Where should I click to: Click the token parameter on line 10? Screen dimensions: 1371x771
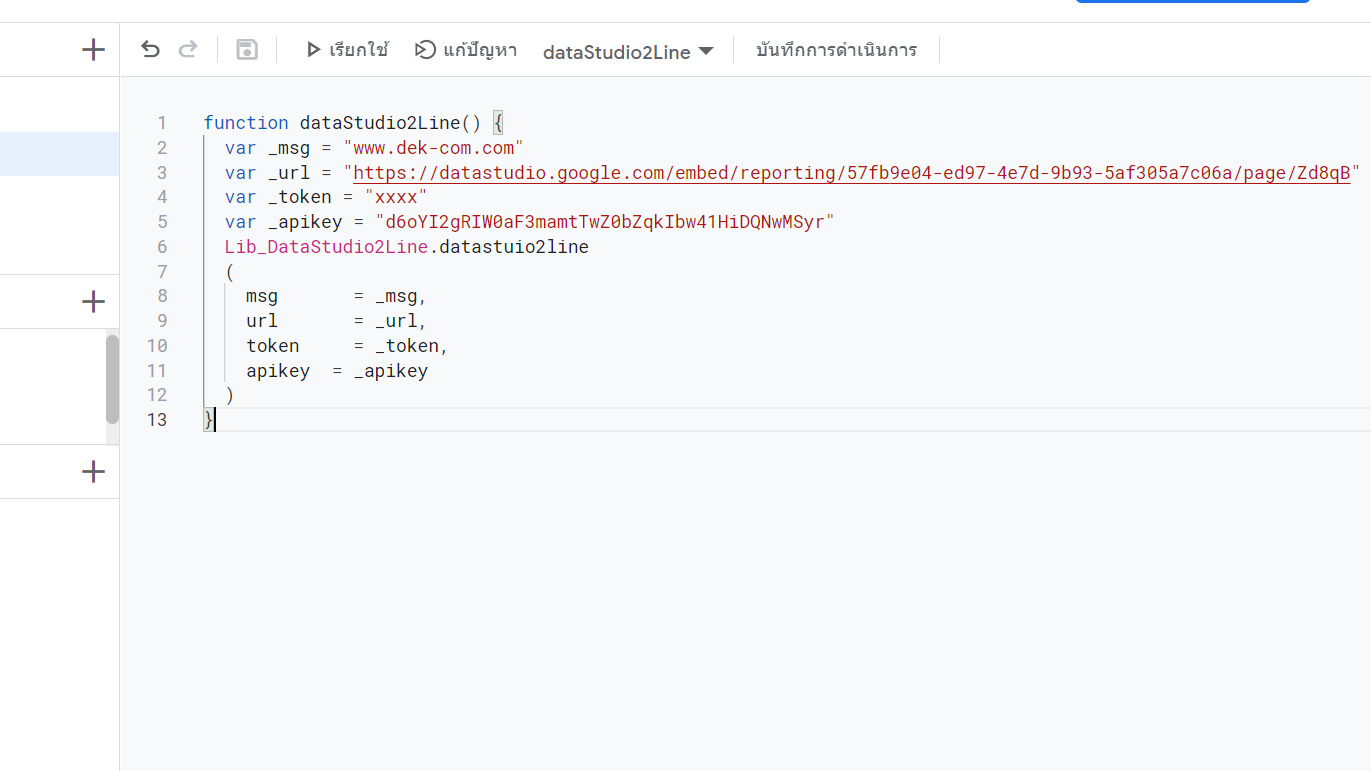(x=273, y=346)
